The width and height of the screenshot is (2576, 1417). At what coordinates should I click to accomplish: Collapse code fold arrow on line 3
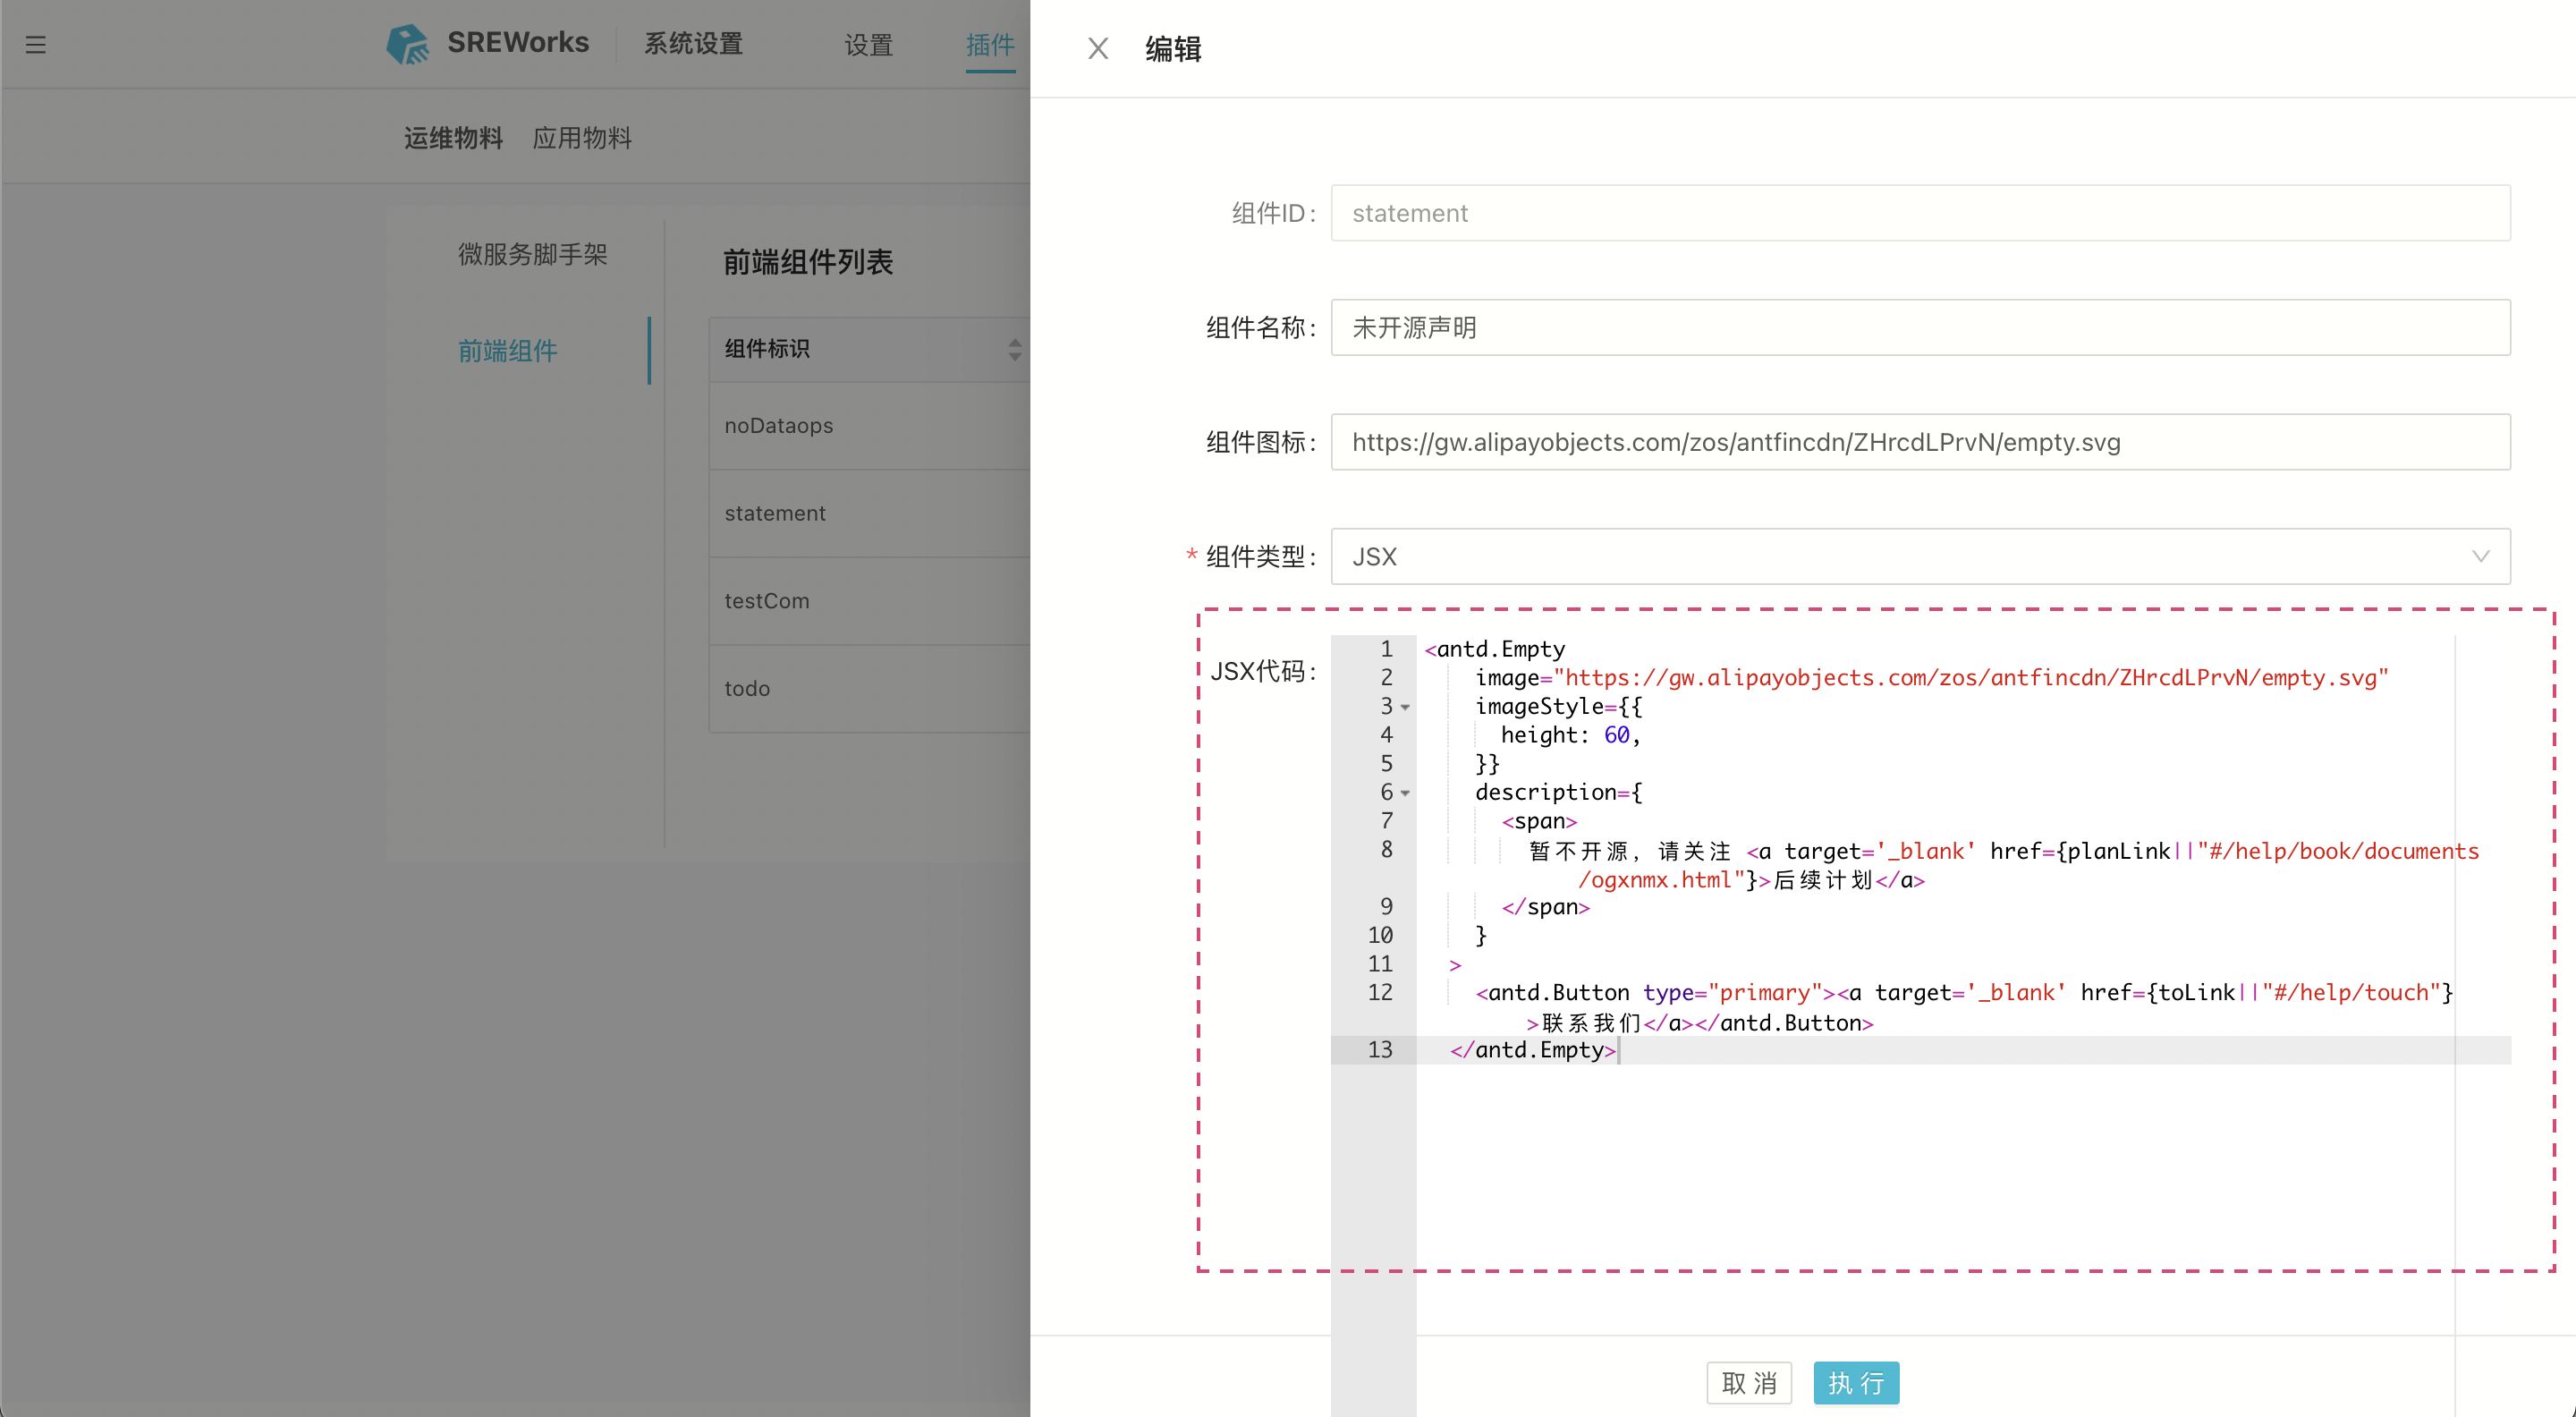tap(1405, 707)
